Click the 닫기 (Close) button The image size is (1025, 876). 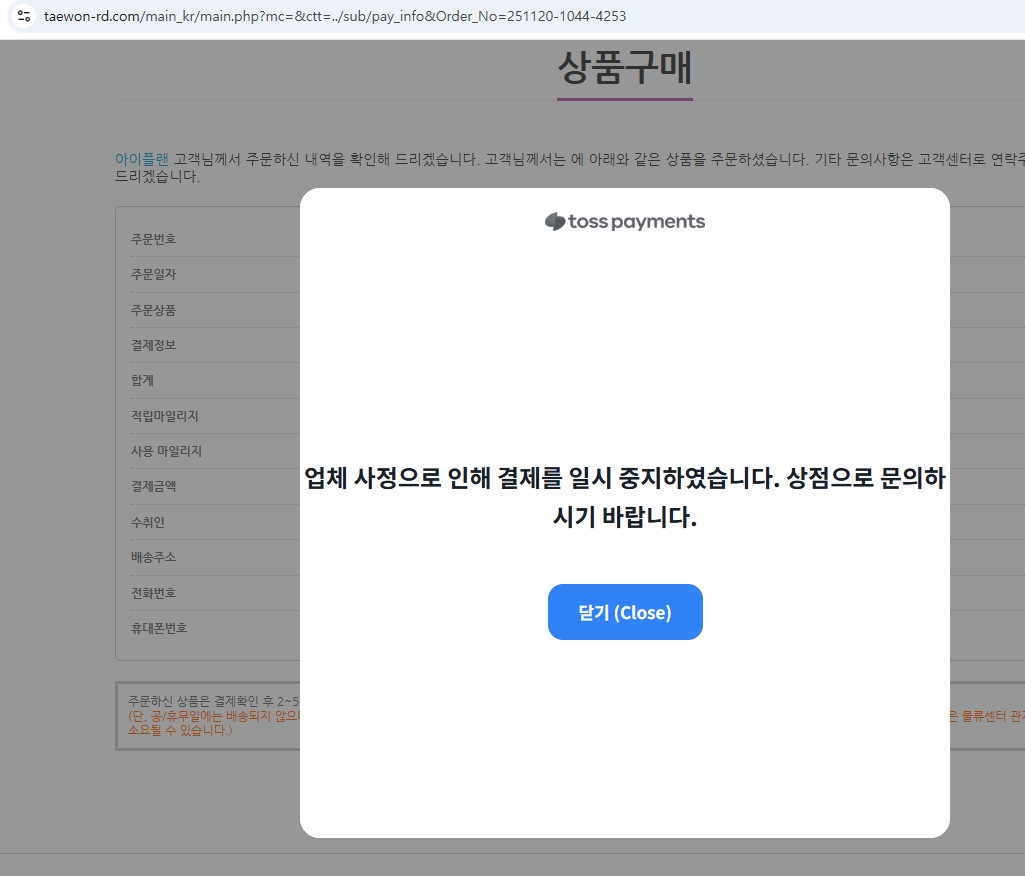[x=625, y=612]
